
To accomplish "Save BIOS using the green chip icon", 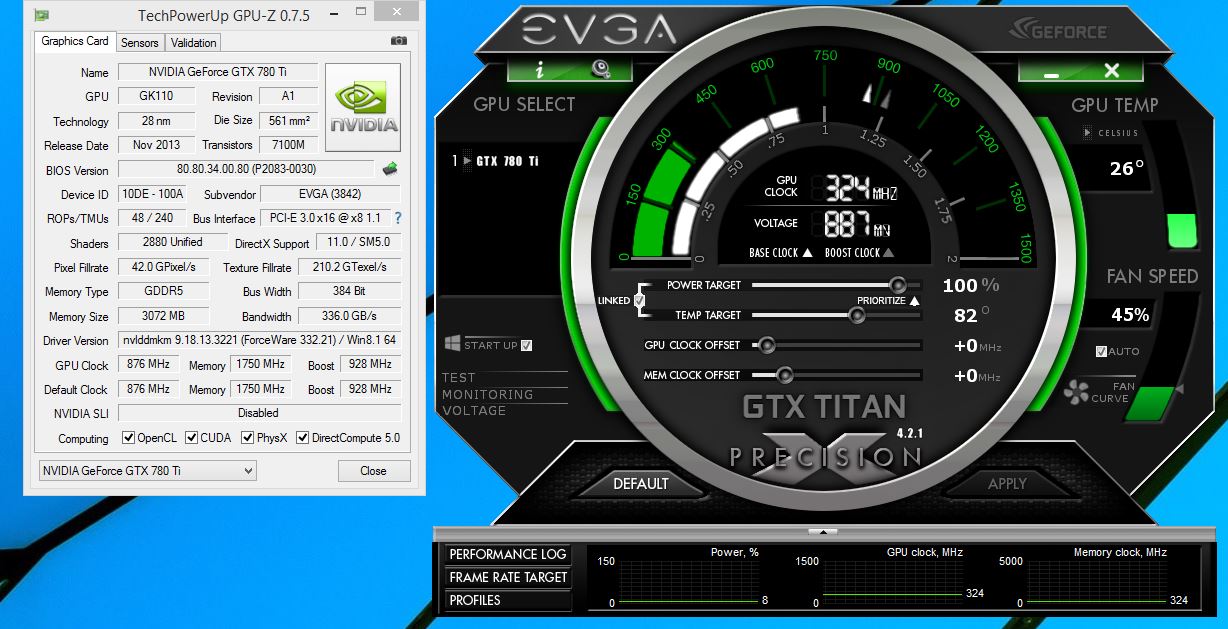I will click(390, 169).
